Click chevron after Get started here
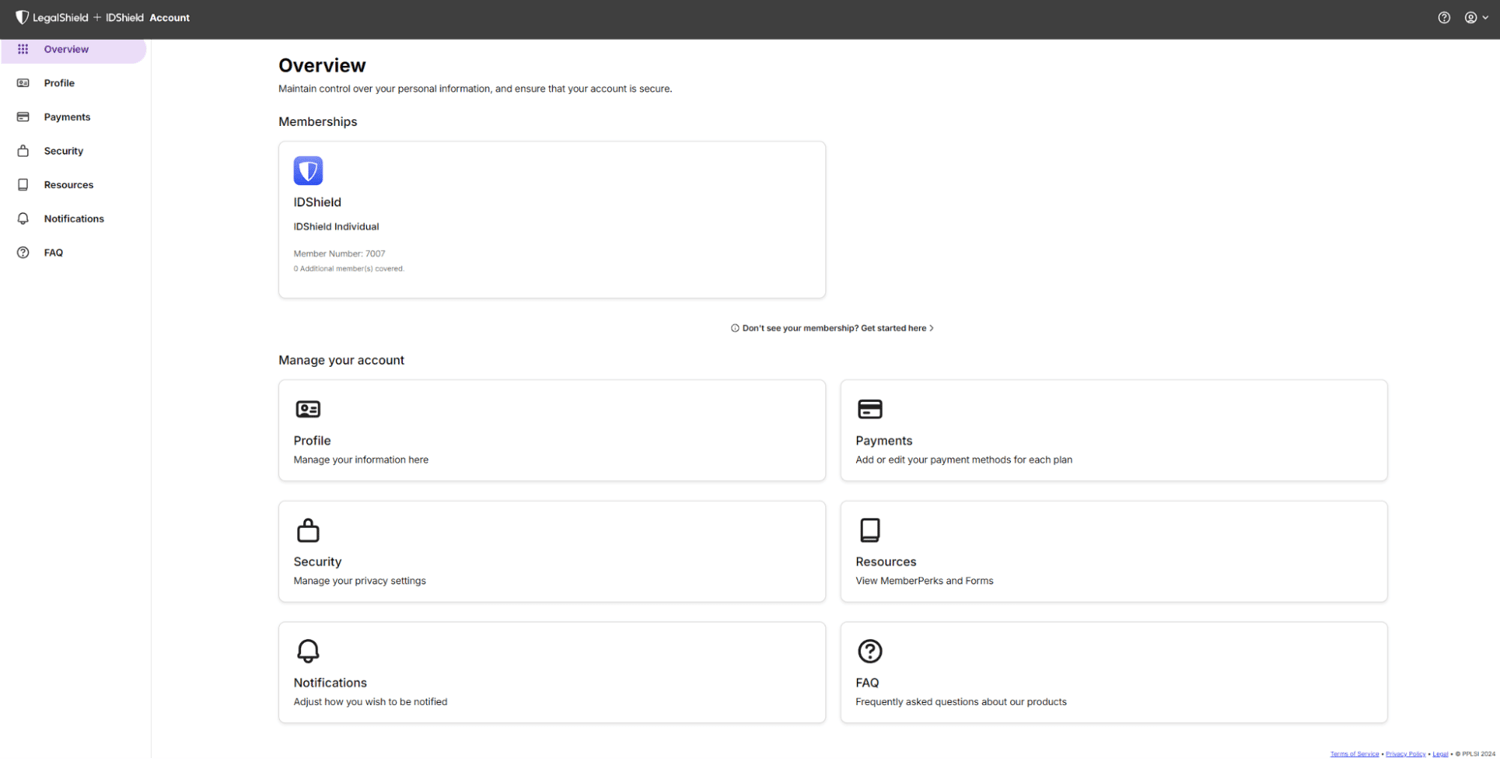Screen dimensions: 1500x759 (932, 328)
